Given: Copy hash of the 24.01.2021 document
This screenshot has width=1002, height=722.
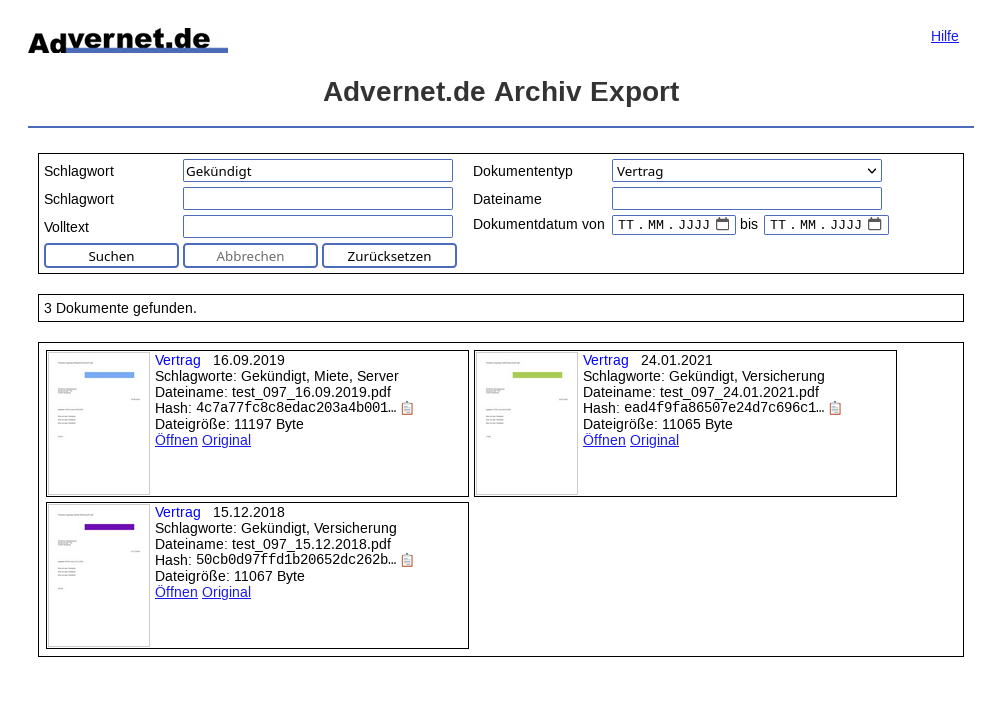Looking at the screenshot, I should click(835, 408).
